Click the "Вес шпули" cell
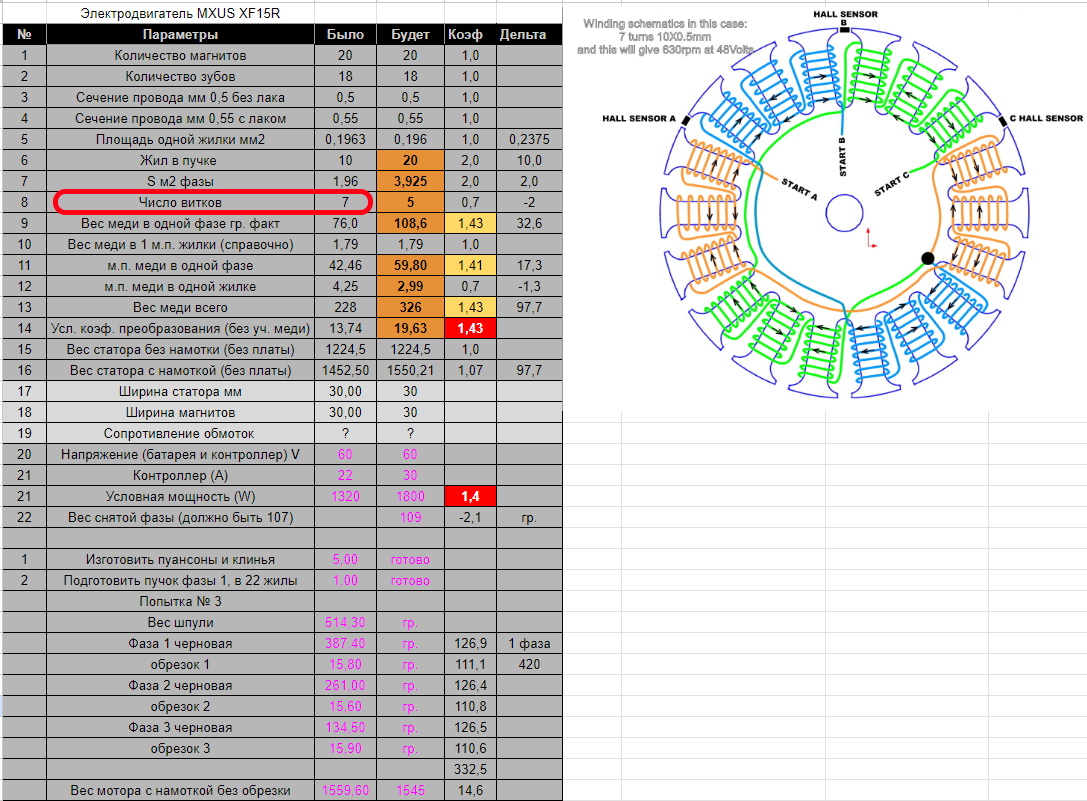 click(180, 622)
